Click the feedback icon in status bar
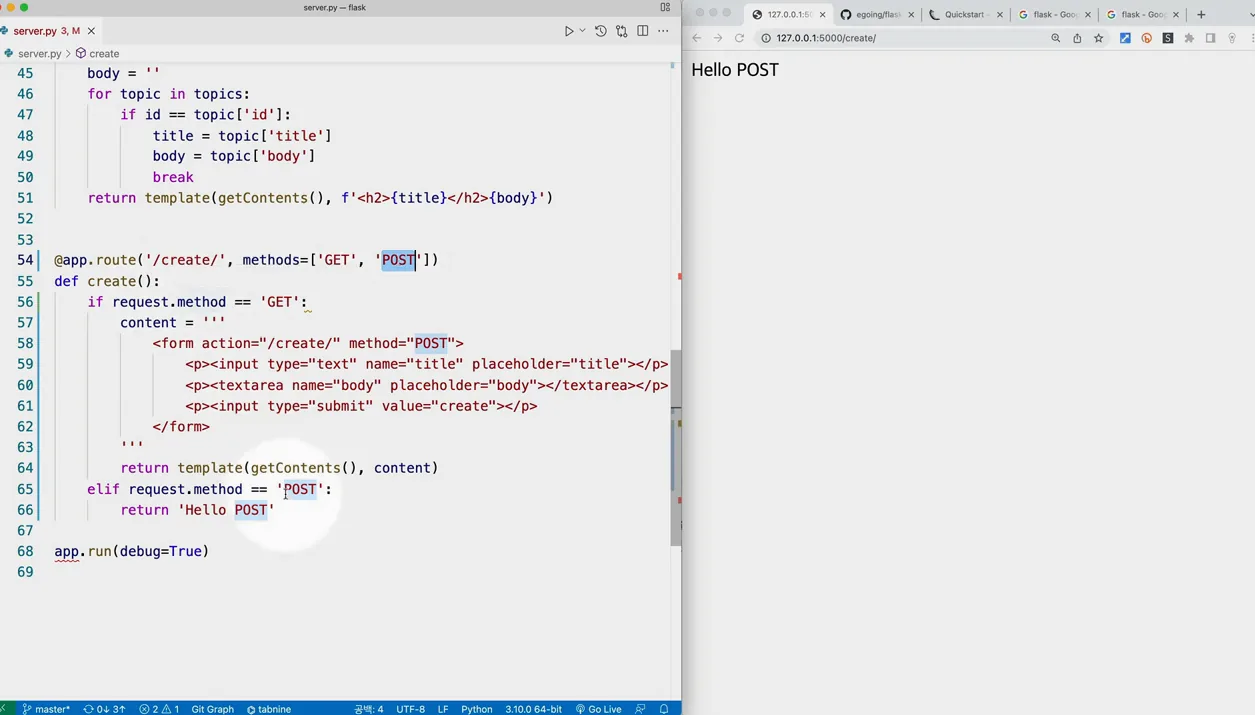Screen dimensions: 1255x715 tap(640, 708)
